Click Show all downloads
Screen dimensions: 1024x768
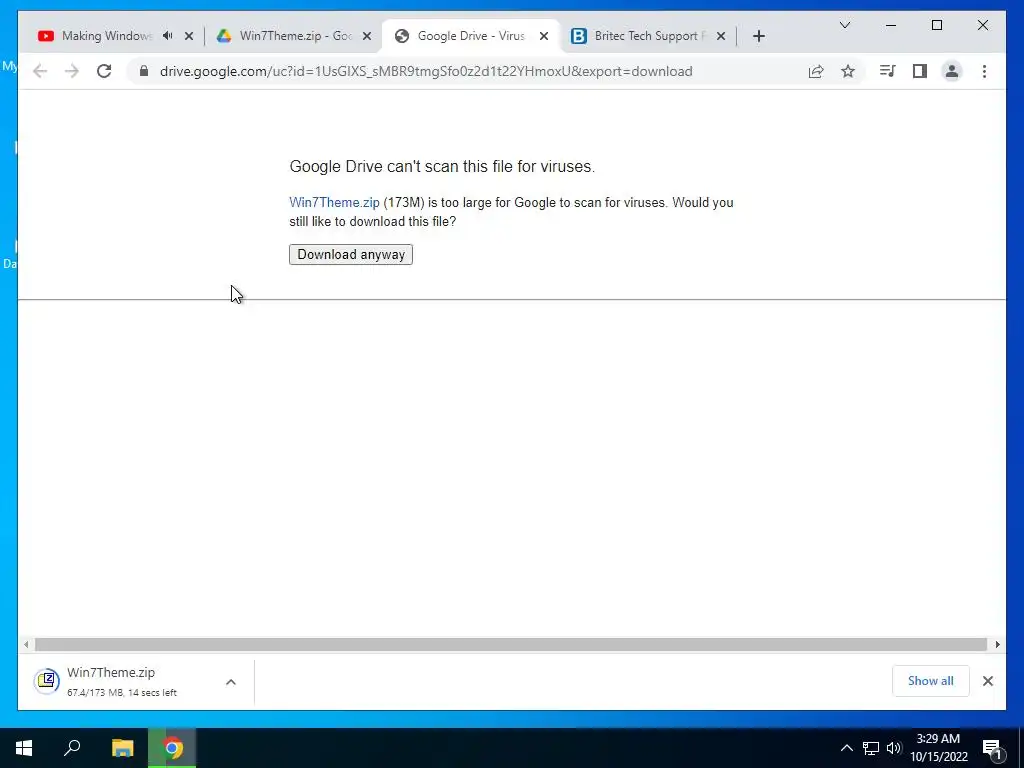click(x=931, y=681)
